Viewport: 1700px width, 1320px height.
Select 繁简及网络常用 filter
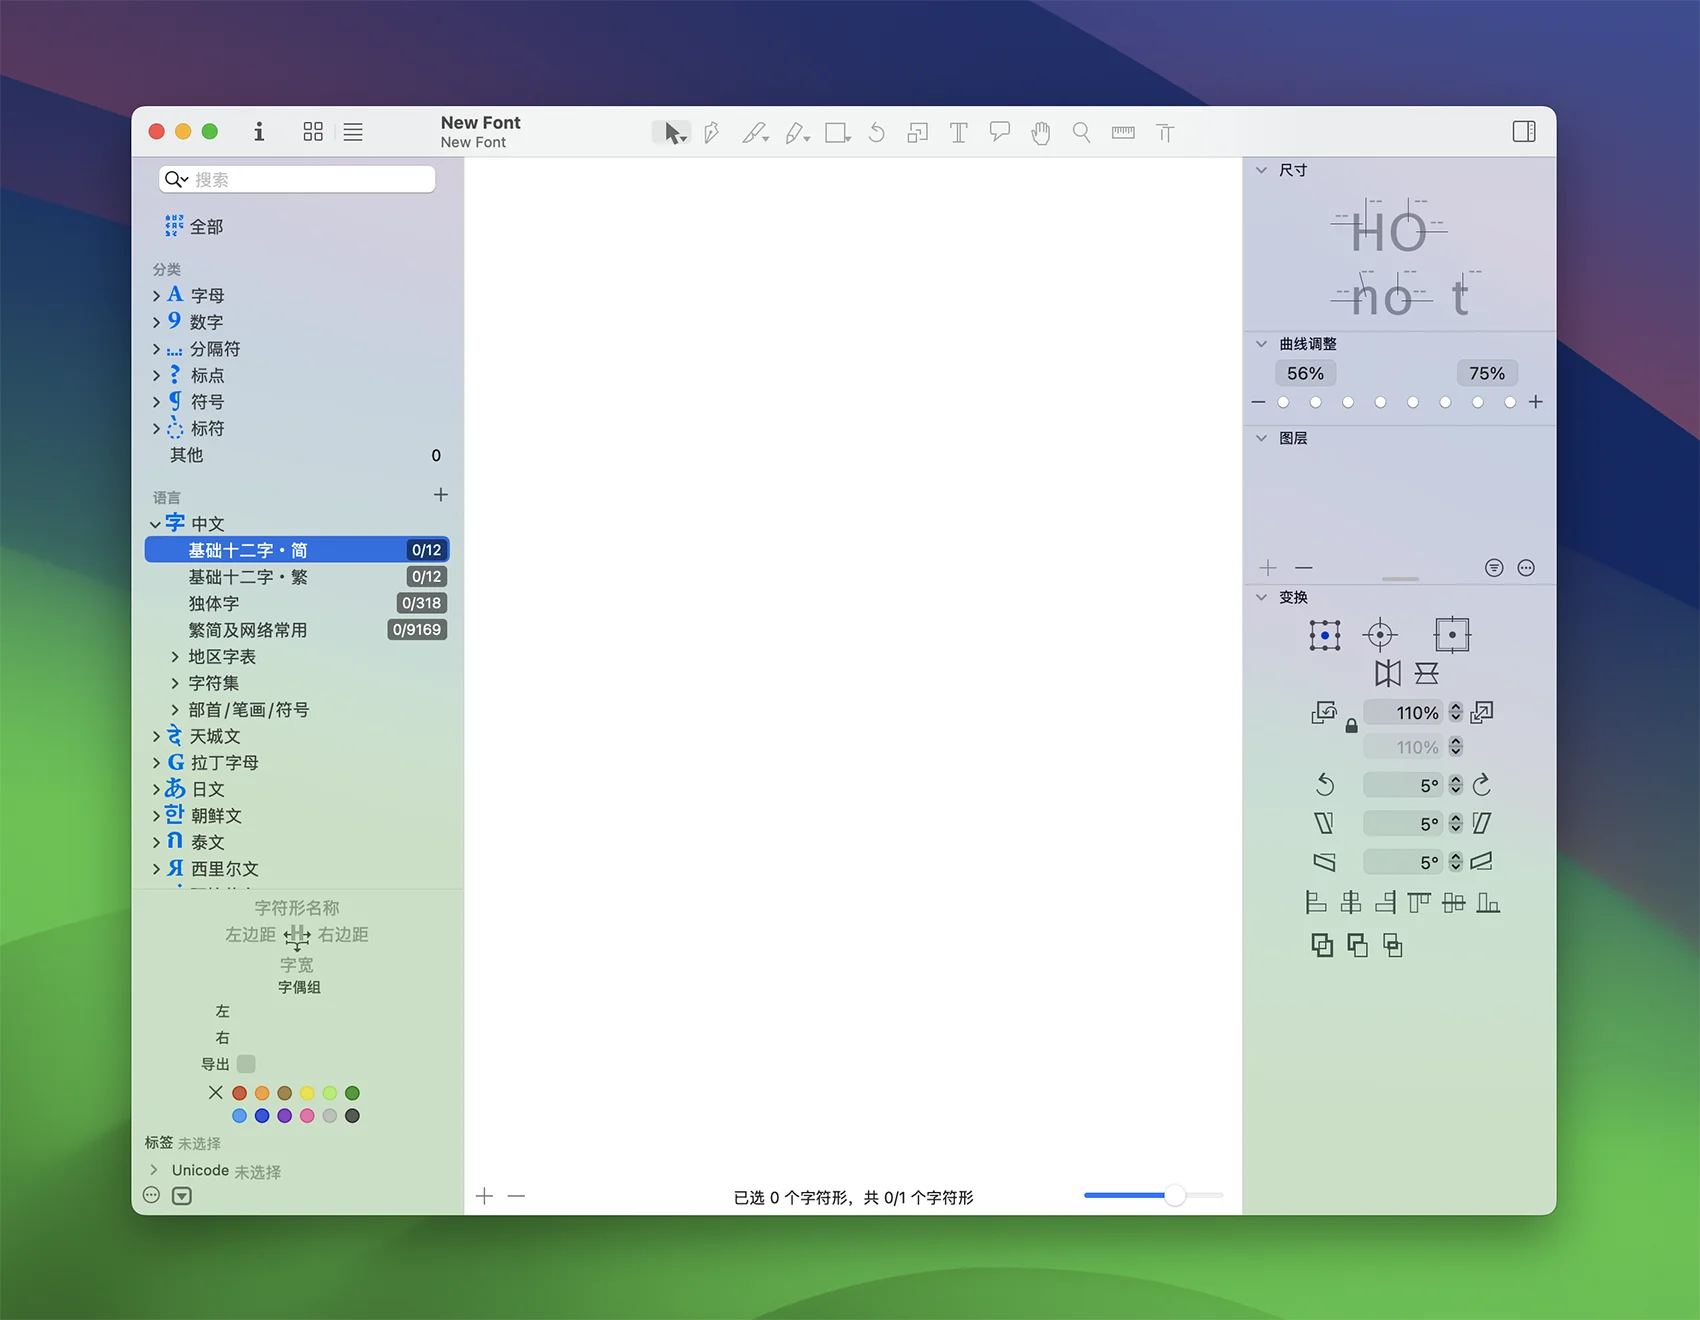(297, 630)
